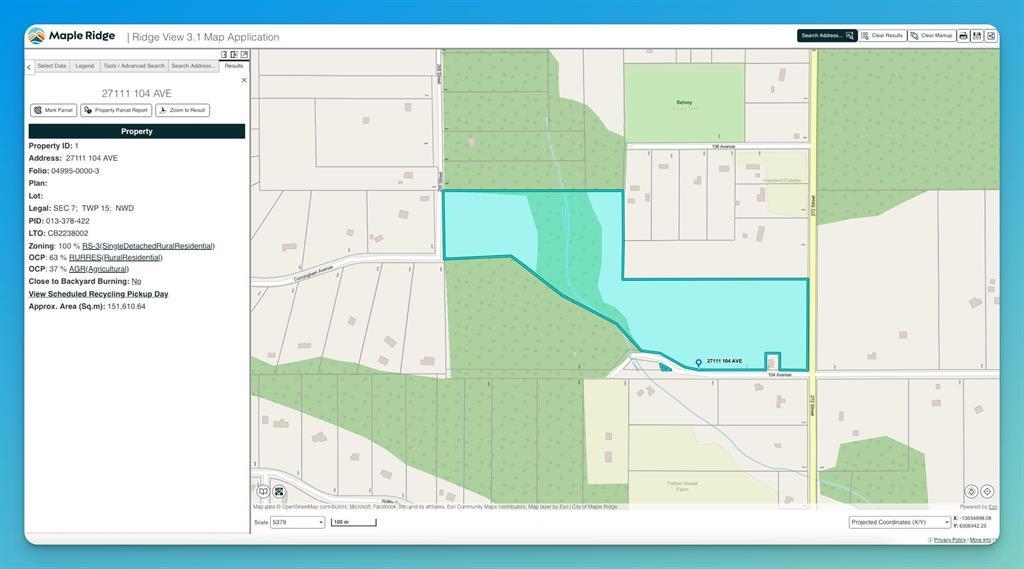Click the locate/GPS target icon on map
The image size is (1024, 569).
coord(987,491)
